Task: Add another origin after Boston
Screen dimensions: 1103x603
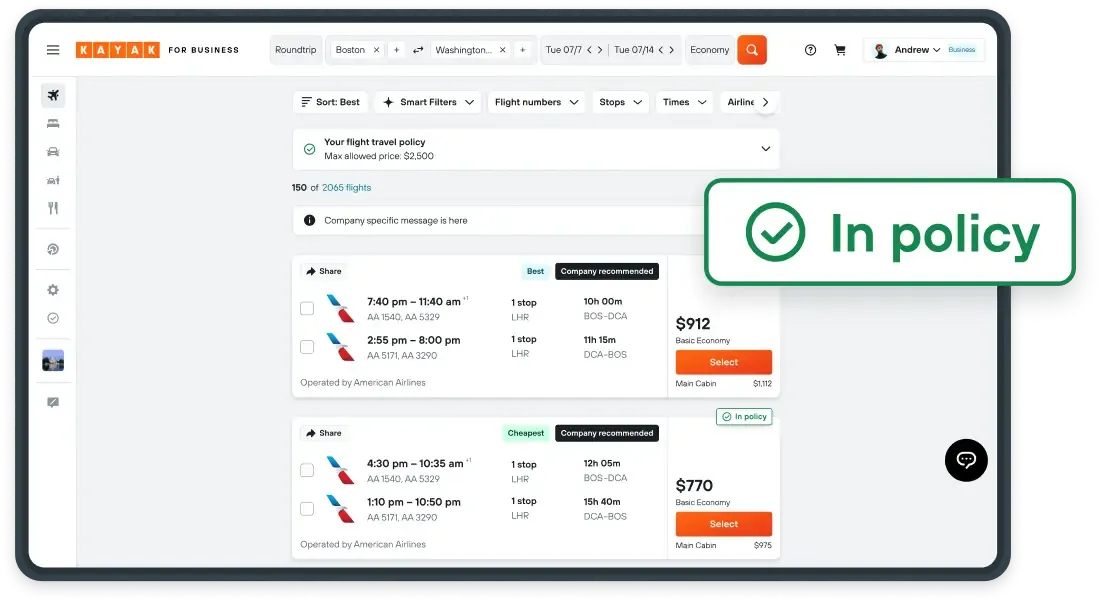Action: pyautogui.click(x=396, y=50)
